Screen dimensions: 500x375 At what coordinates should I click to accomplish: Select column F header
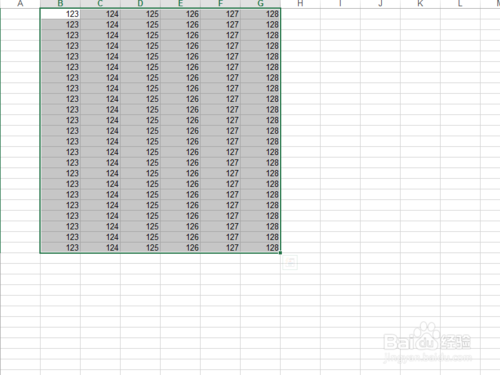pyautogui.click(x=220, y=4)
